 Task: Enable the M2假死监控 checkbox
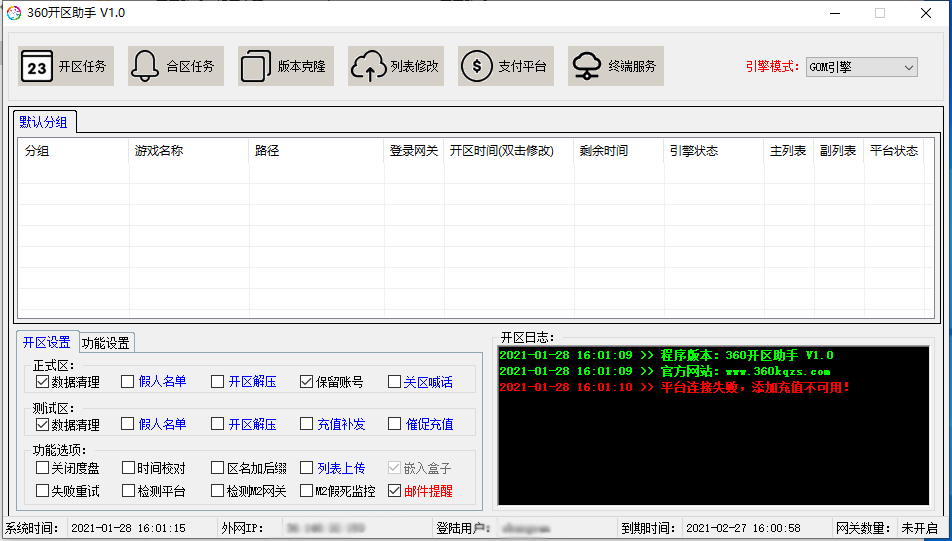(x=307, y=490)
